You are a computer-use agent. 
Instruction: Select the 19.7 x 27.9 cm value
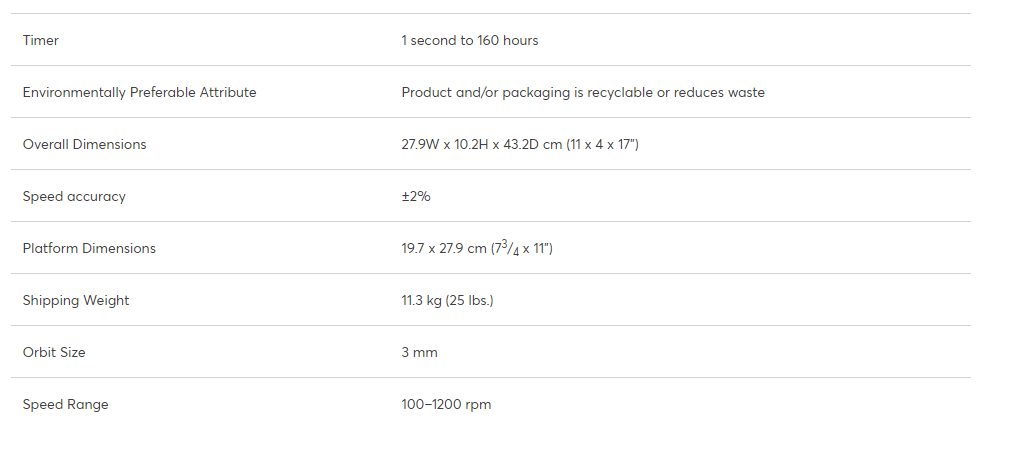(x=443, y=248)
